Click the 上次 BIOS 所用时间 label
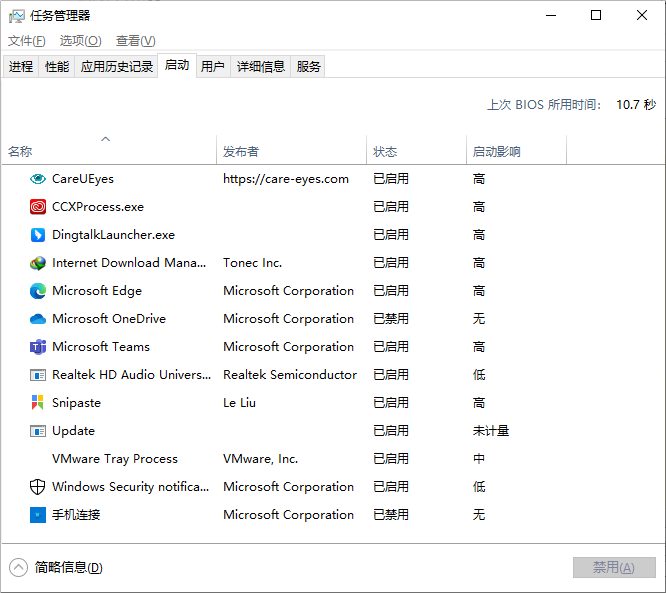Image resolution: width=666 pixels, height=593 pixels. coord(544,104)
